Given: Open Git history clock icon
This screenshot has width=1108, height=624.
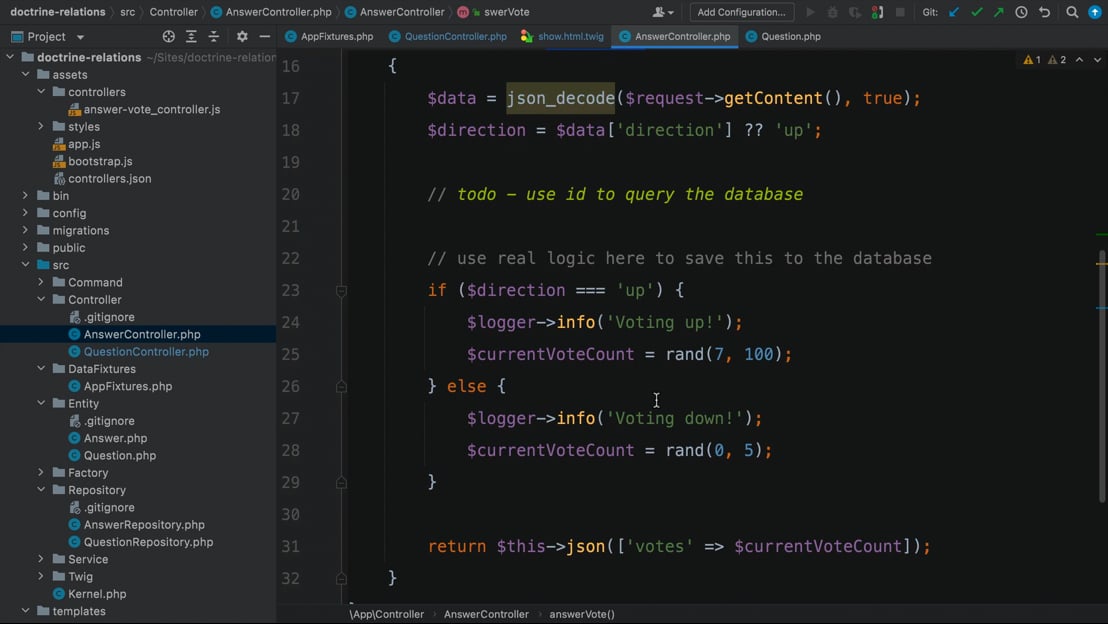Looking at the screenshot, I should pyautogui.click(x=1021, y=12).
